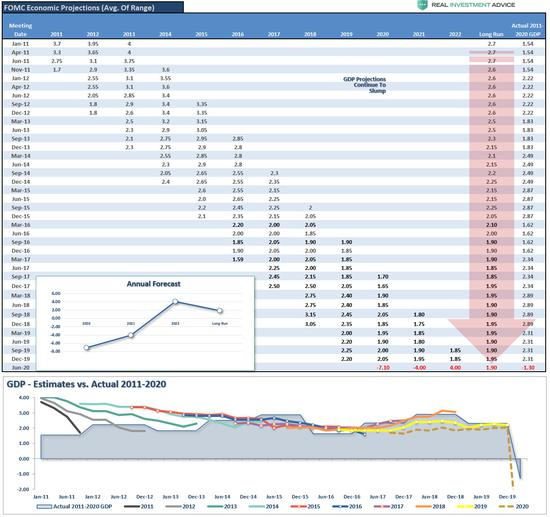Click the 2015 legend entry with red line
Screen dimensions: 550x517
click(306, 506)
